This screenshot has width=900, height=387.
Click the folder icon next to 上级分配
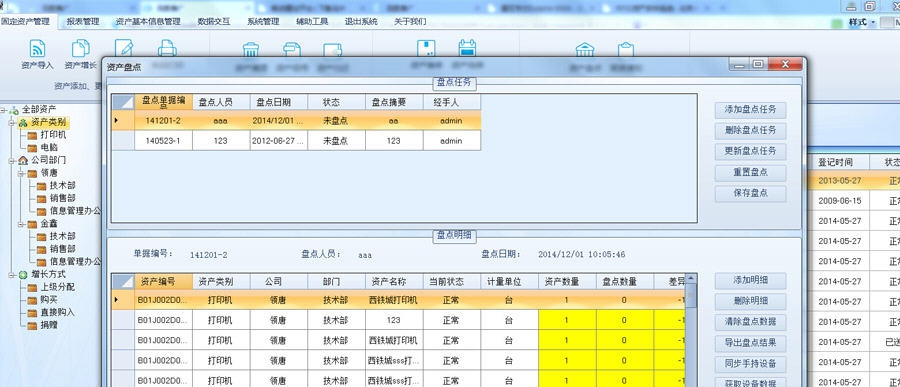point(32,287)
